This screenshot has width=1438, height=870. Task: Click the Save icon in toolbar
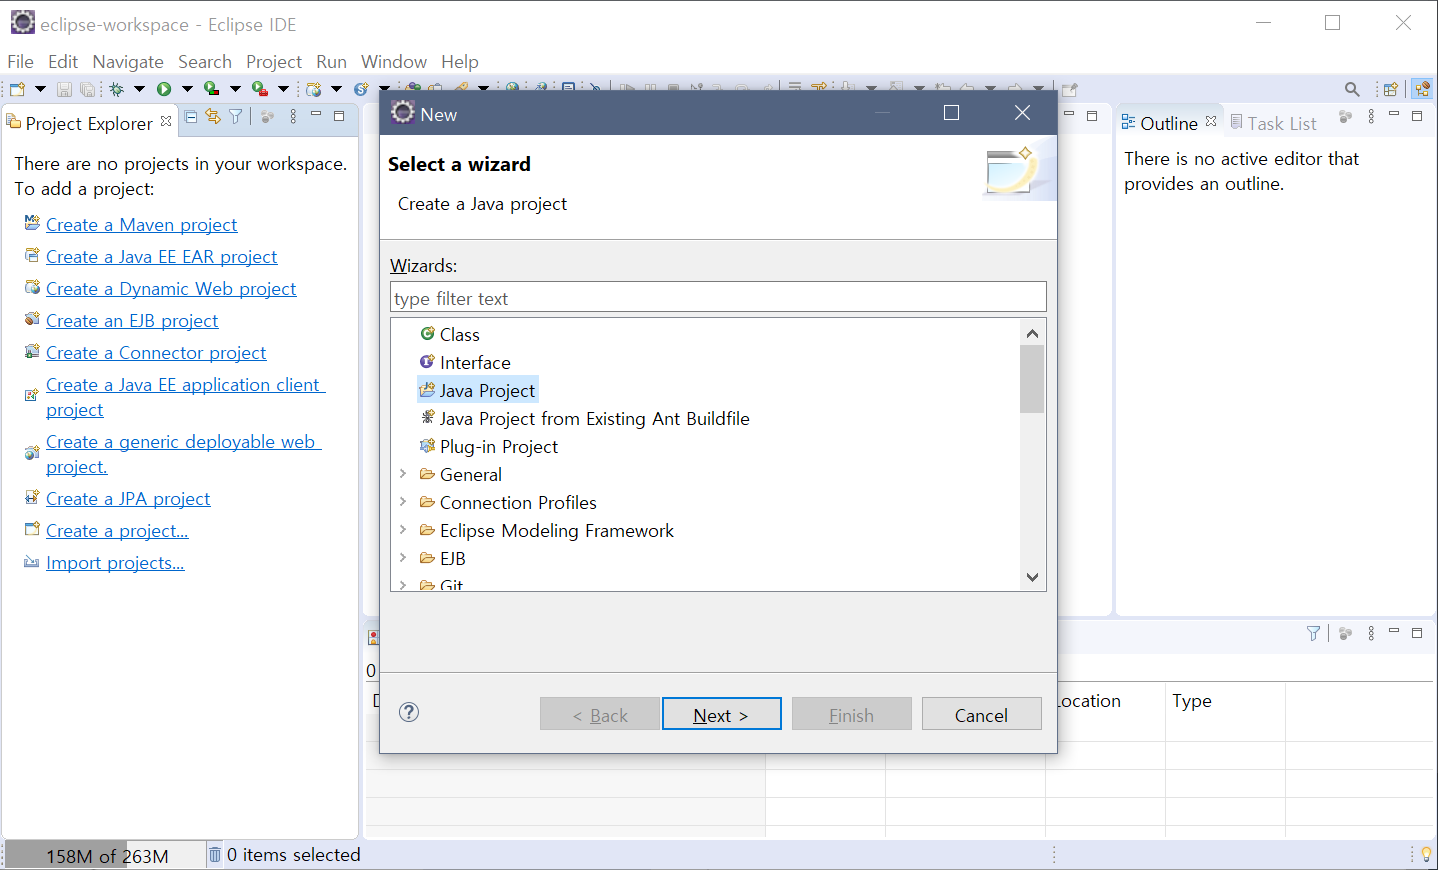click(64, 89)
